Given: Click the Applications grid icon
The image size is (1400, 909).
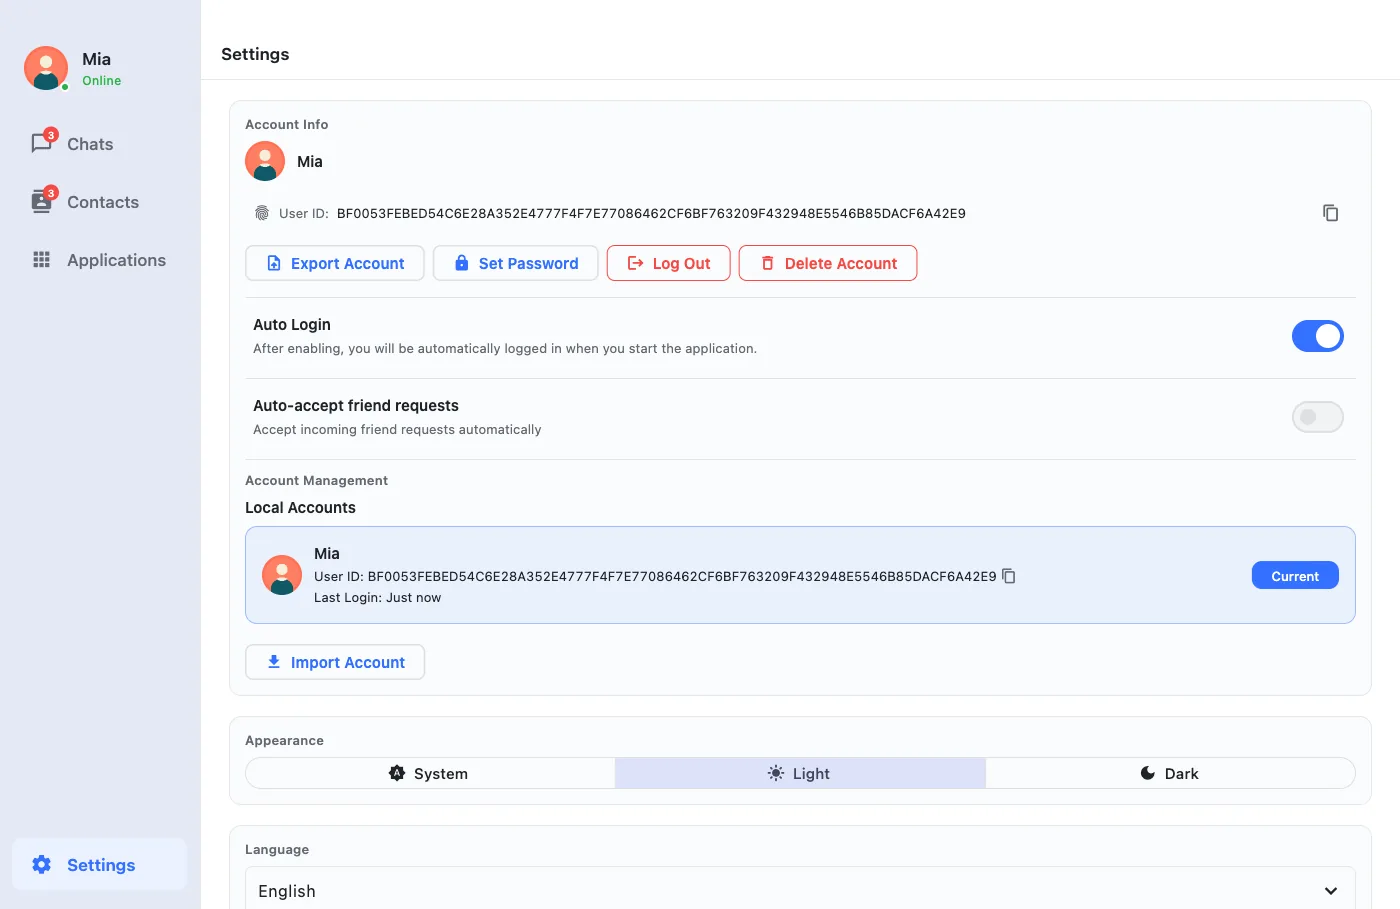Looking at the screenshot, I should [42, 260].
